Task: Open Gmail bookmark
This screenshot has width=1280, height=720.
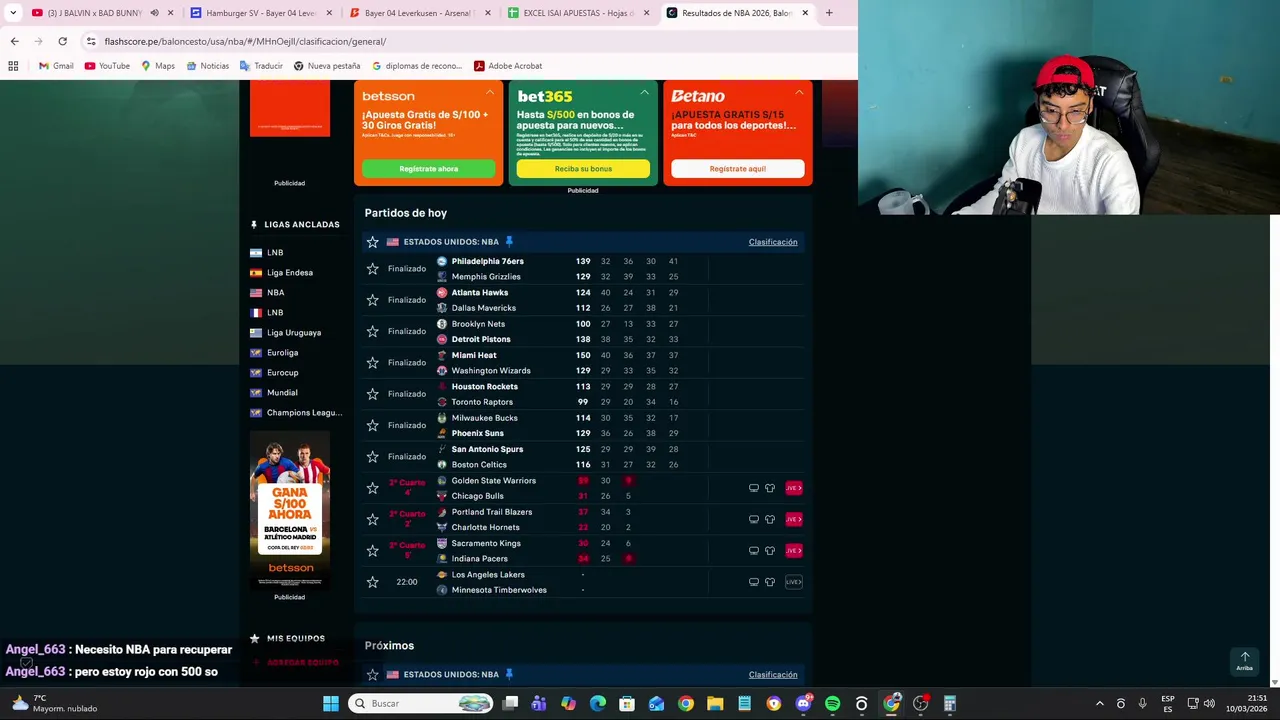Action: point(56,66)
